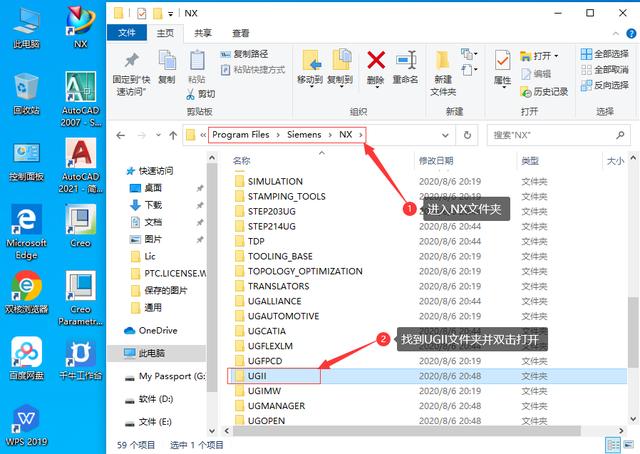Click 全部选择 select all

pos(604,54)
